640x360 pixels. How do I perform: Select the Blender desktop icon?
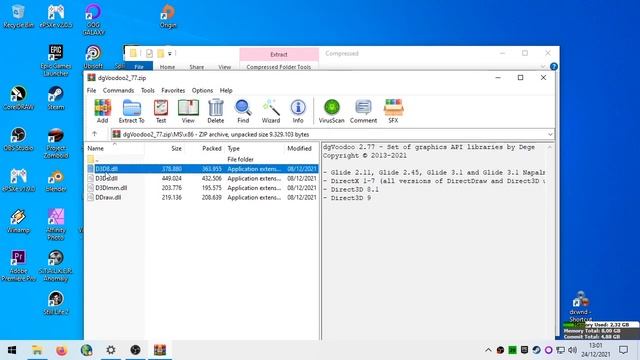click(x=56, y=180)
